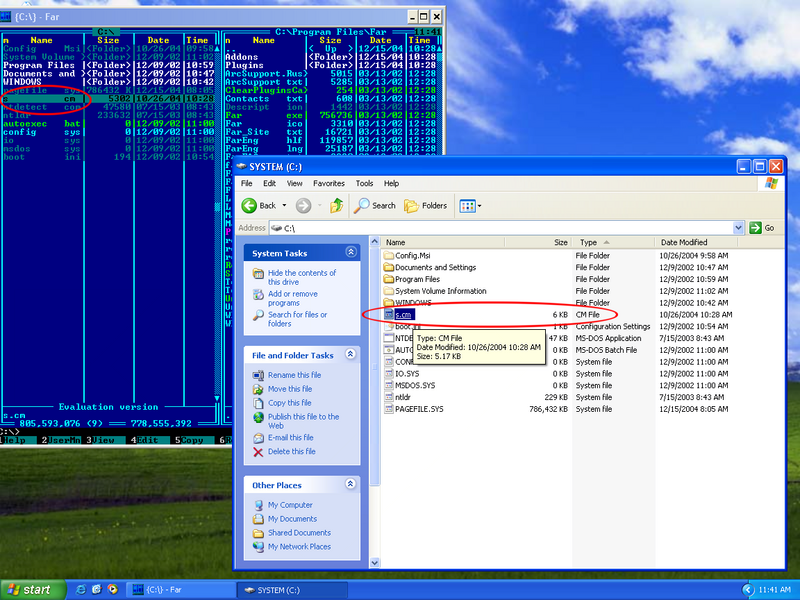Show the Folders tree pane

click(x=426, y=205)
